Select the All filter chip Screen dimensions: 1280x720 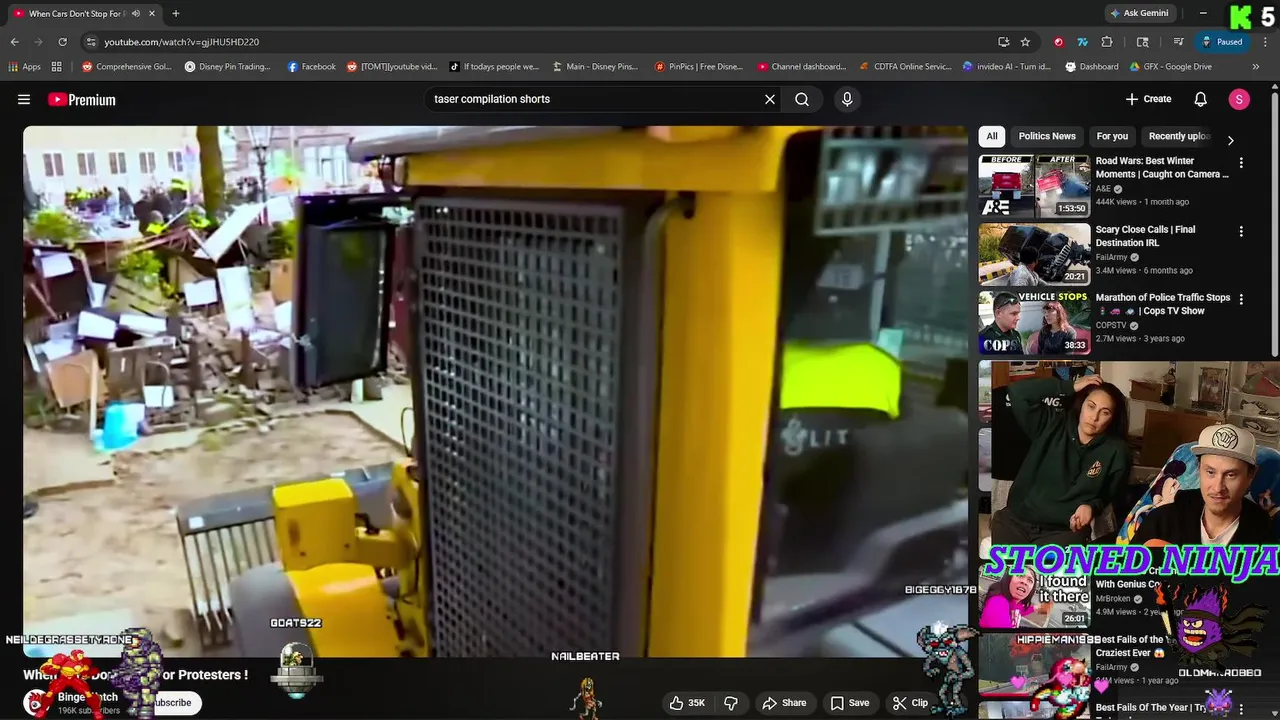click(992, 136)
